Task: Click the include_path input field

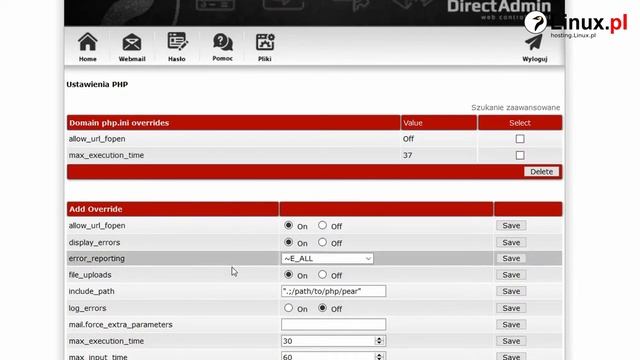Action: coord(333,291)
